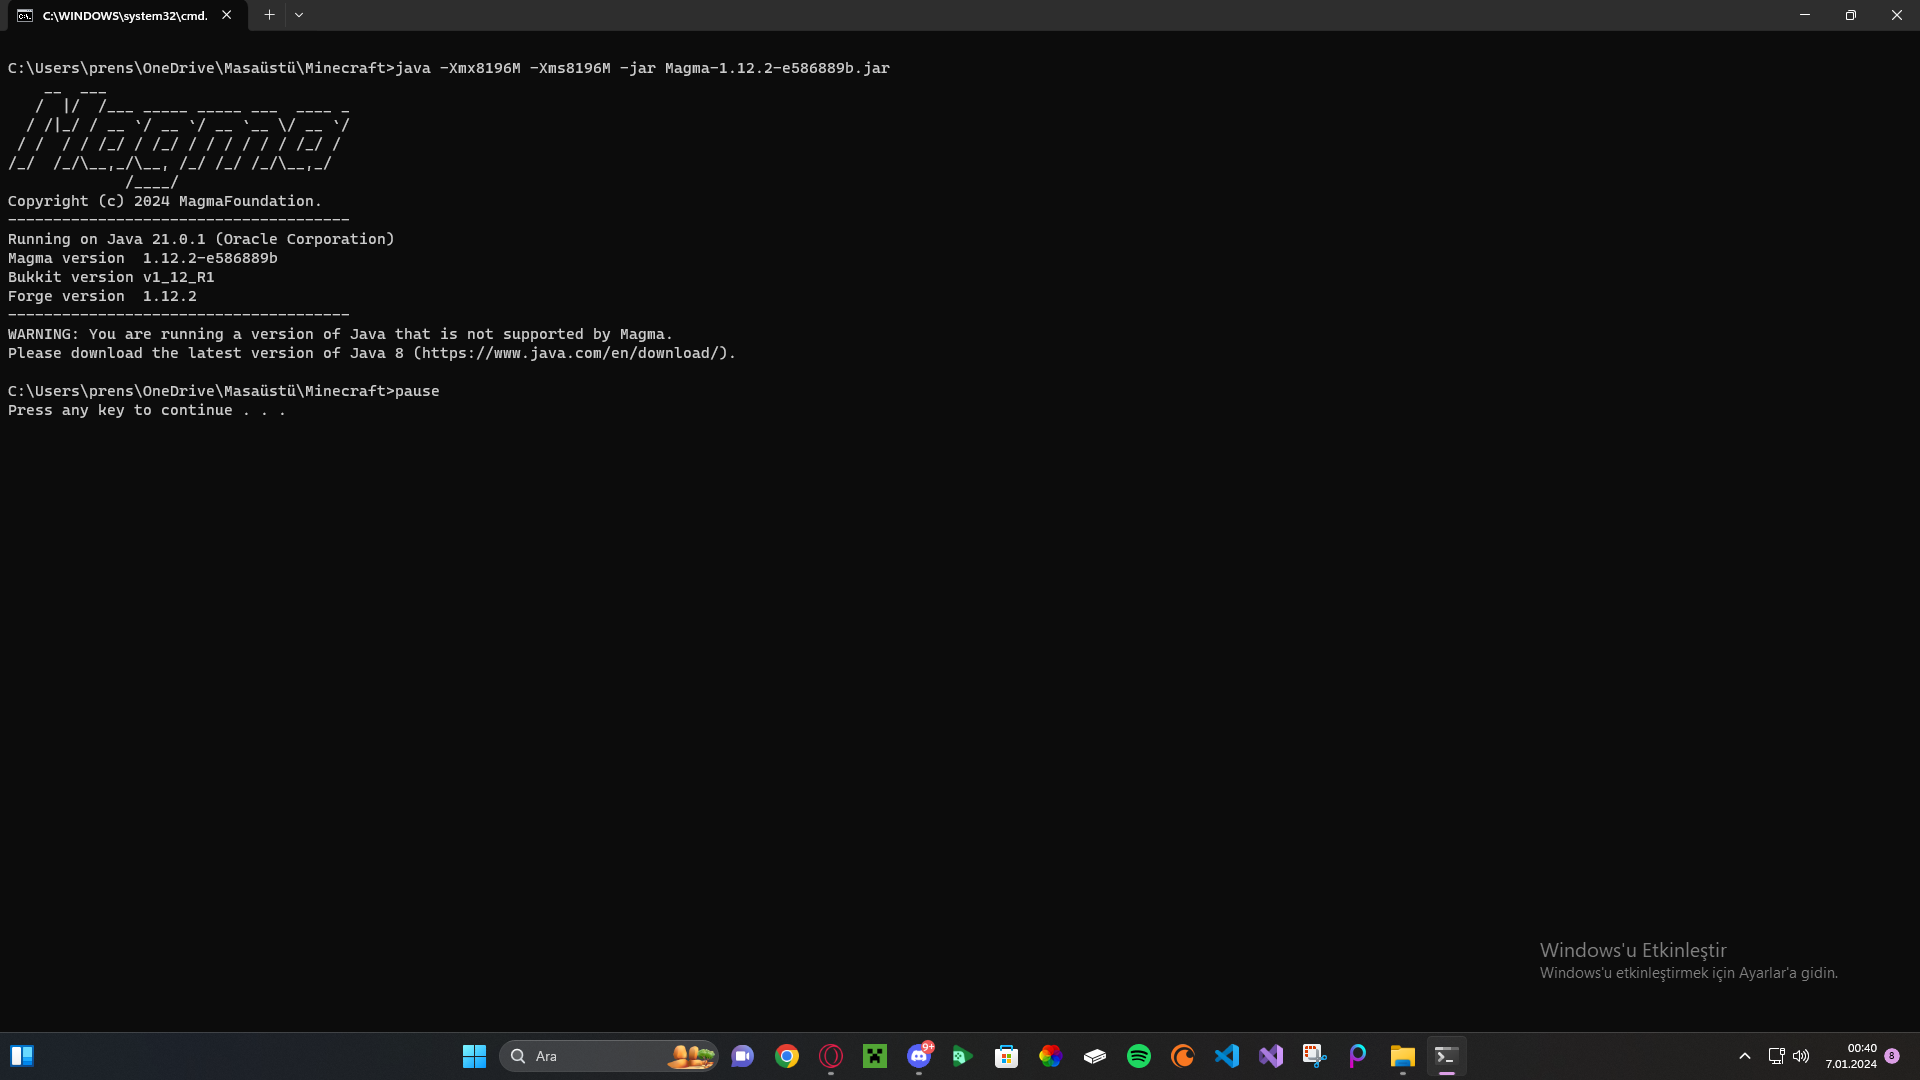Open the Windows Start menu
The height and width of the screenshot is (1080, 1920).
pos(474,1056)
